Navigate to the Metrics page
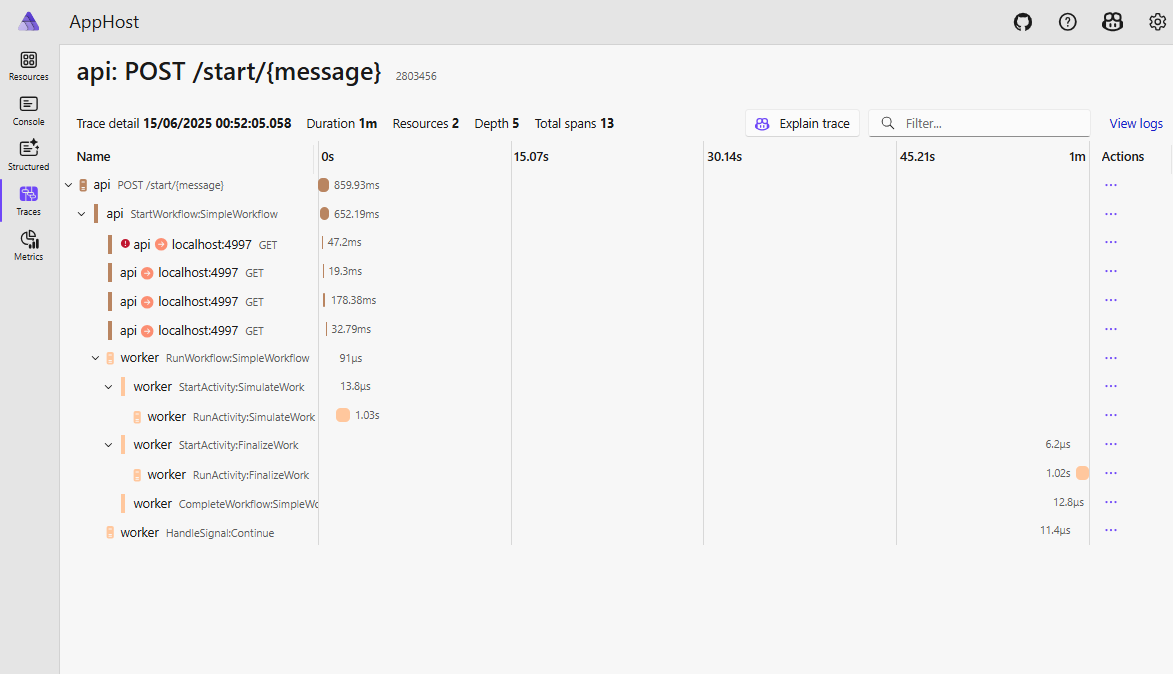Screen dimensions: 1173x674 tap(29, 245)
